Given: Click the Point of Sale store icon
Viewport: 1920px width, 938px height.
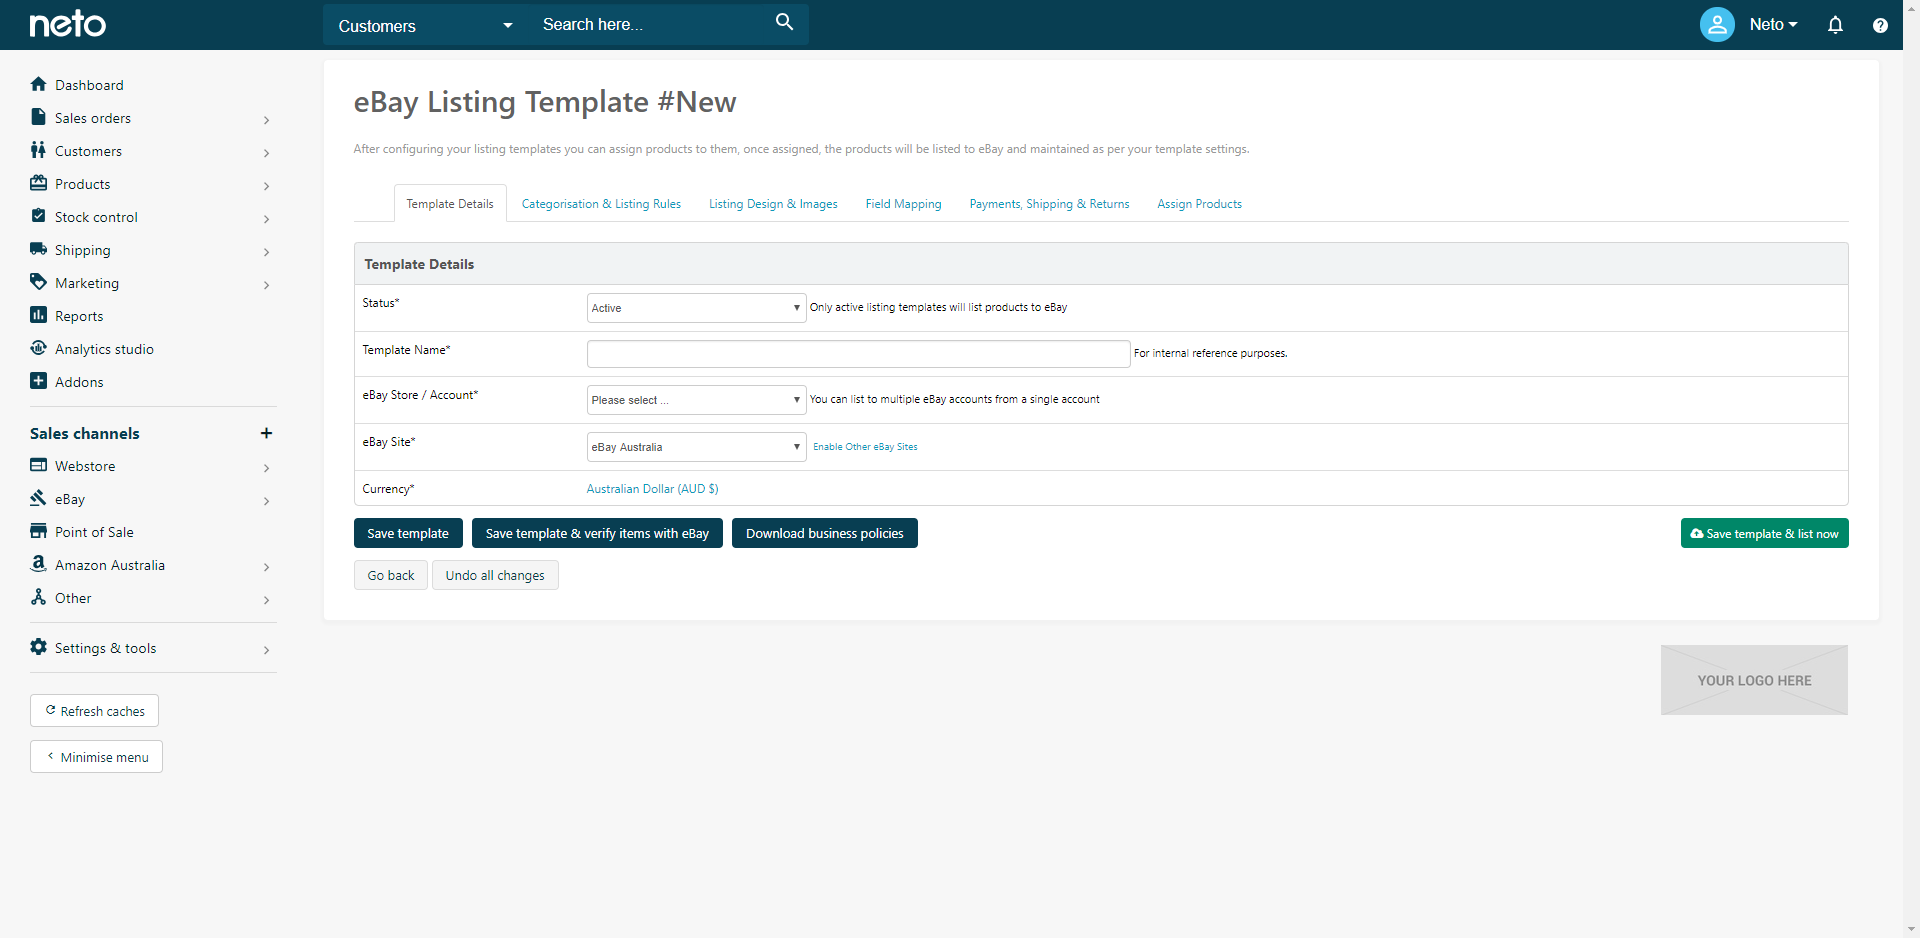Looking at the screenshot, I should pos(38,531).
